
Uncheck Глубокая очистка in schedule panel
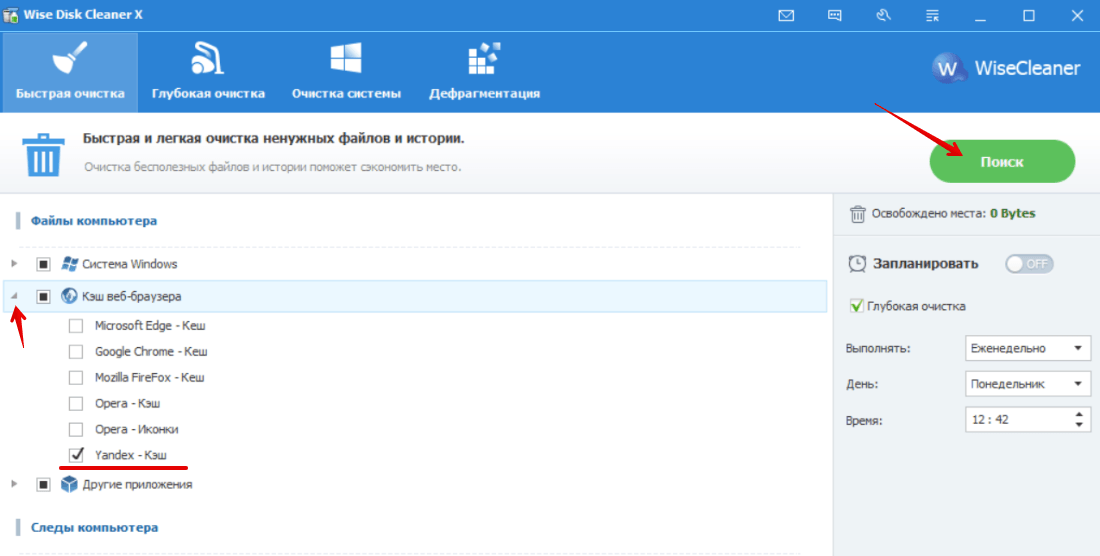coord(857,306)
